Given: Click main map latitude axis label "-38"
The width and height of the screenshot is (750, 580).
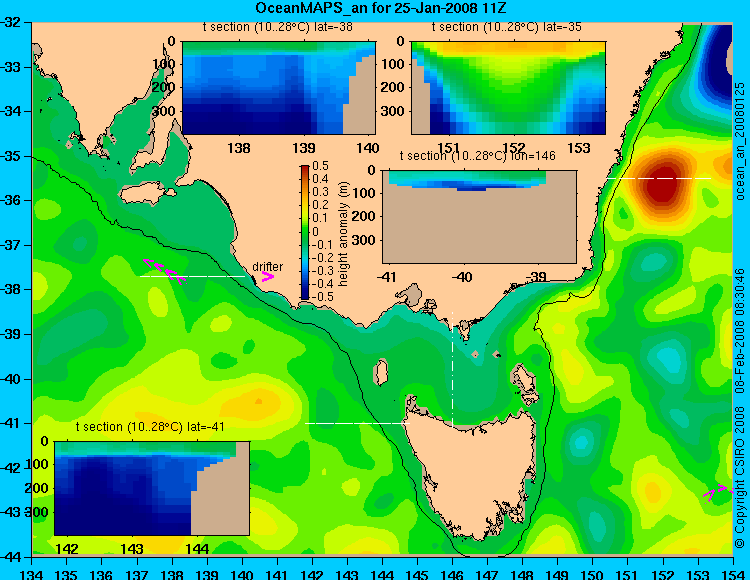Looking at the screenshot, I should click(x=11, y=289).
